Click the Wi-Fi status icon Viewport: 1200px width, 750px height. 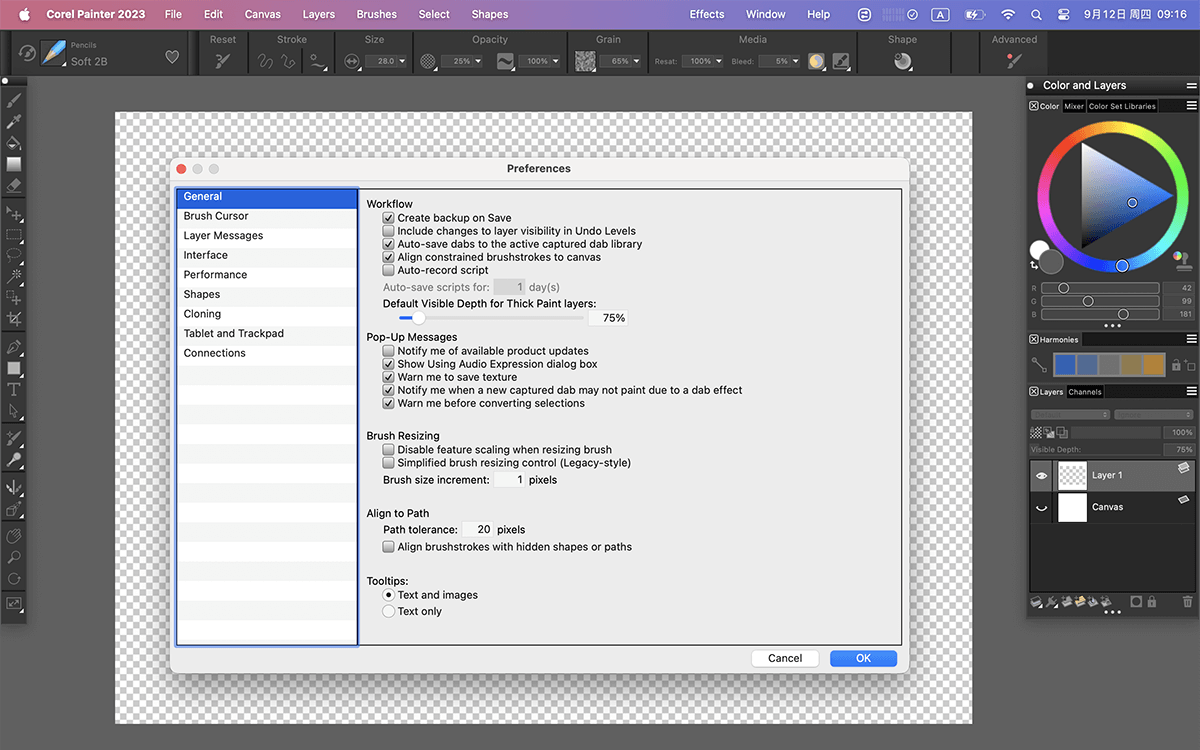click(x=1008, y=14)
